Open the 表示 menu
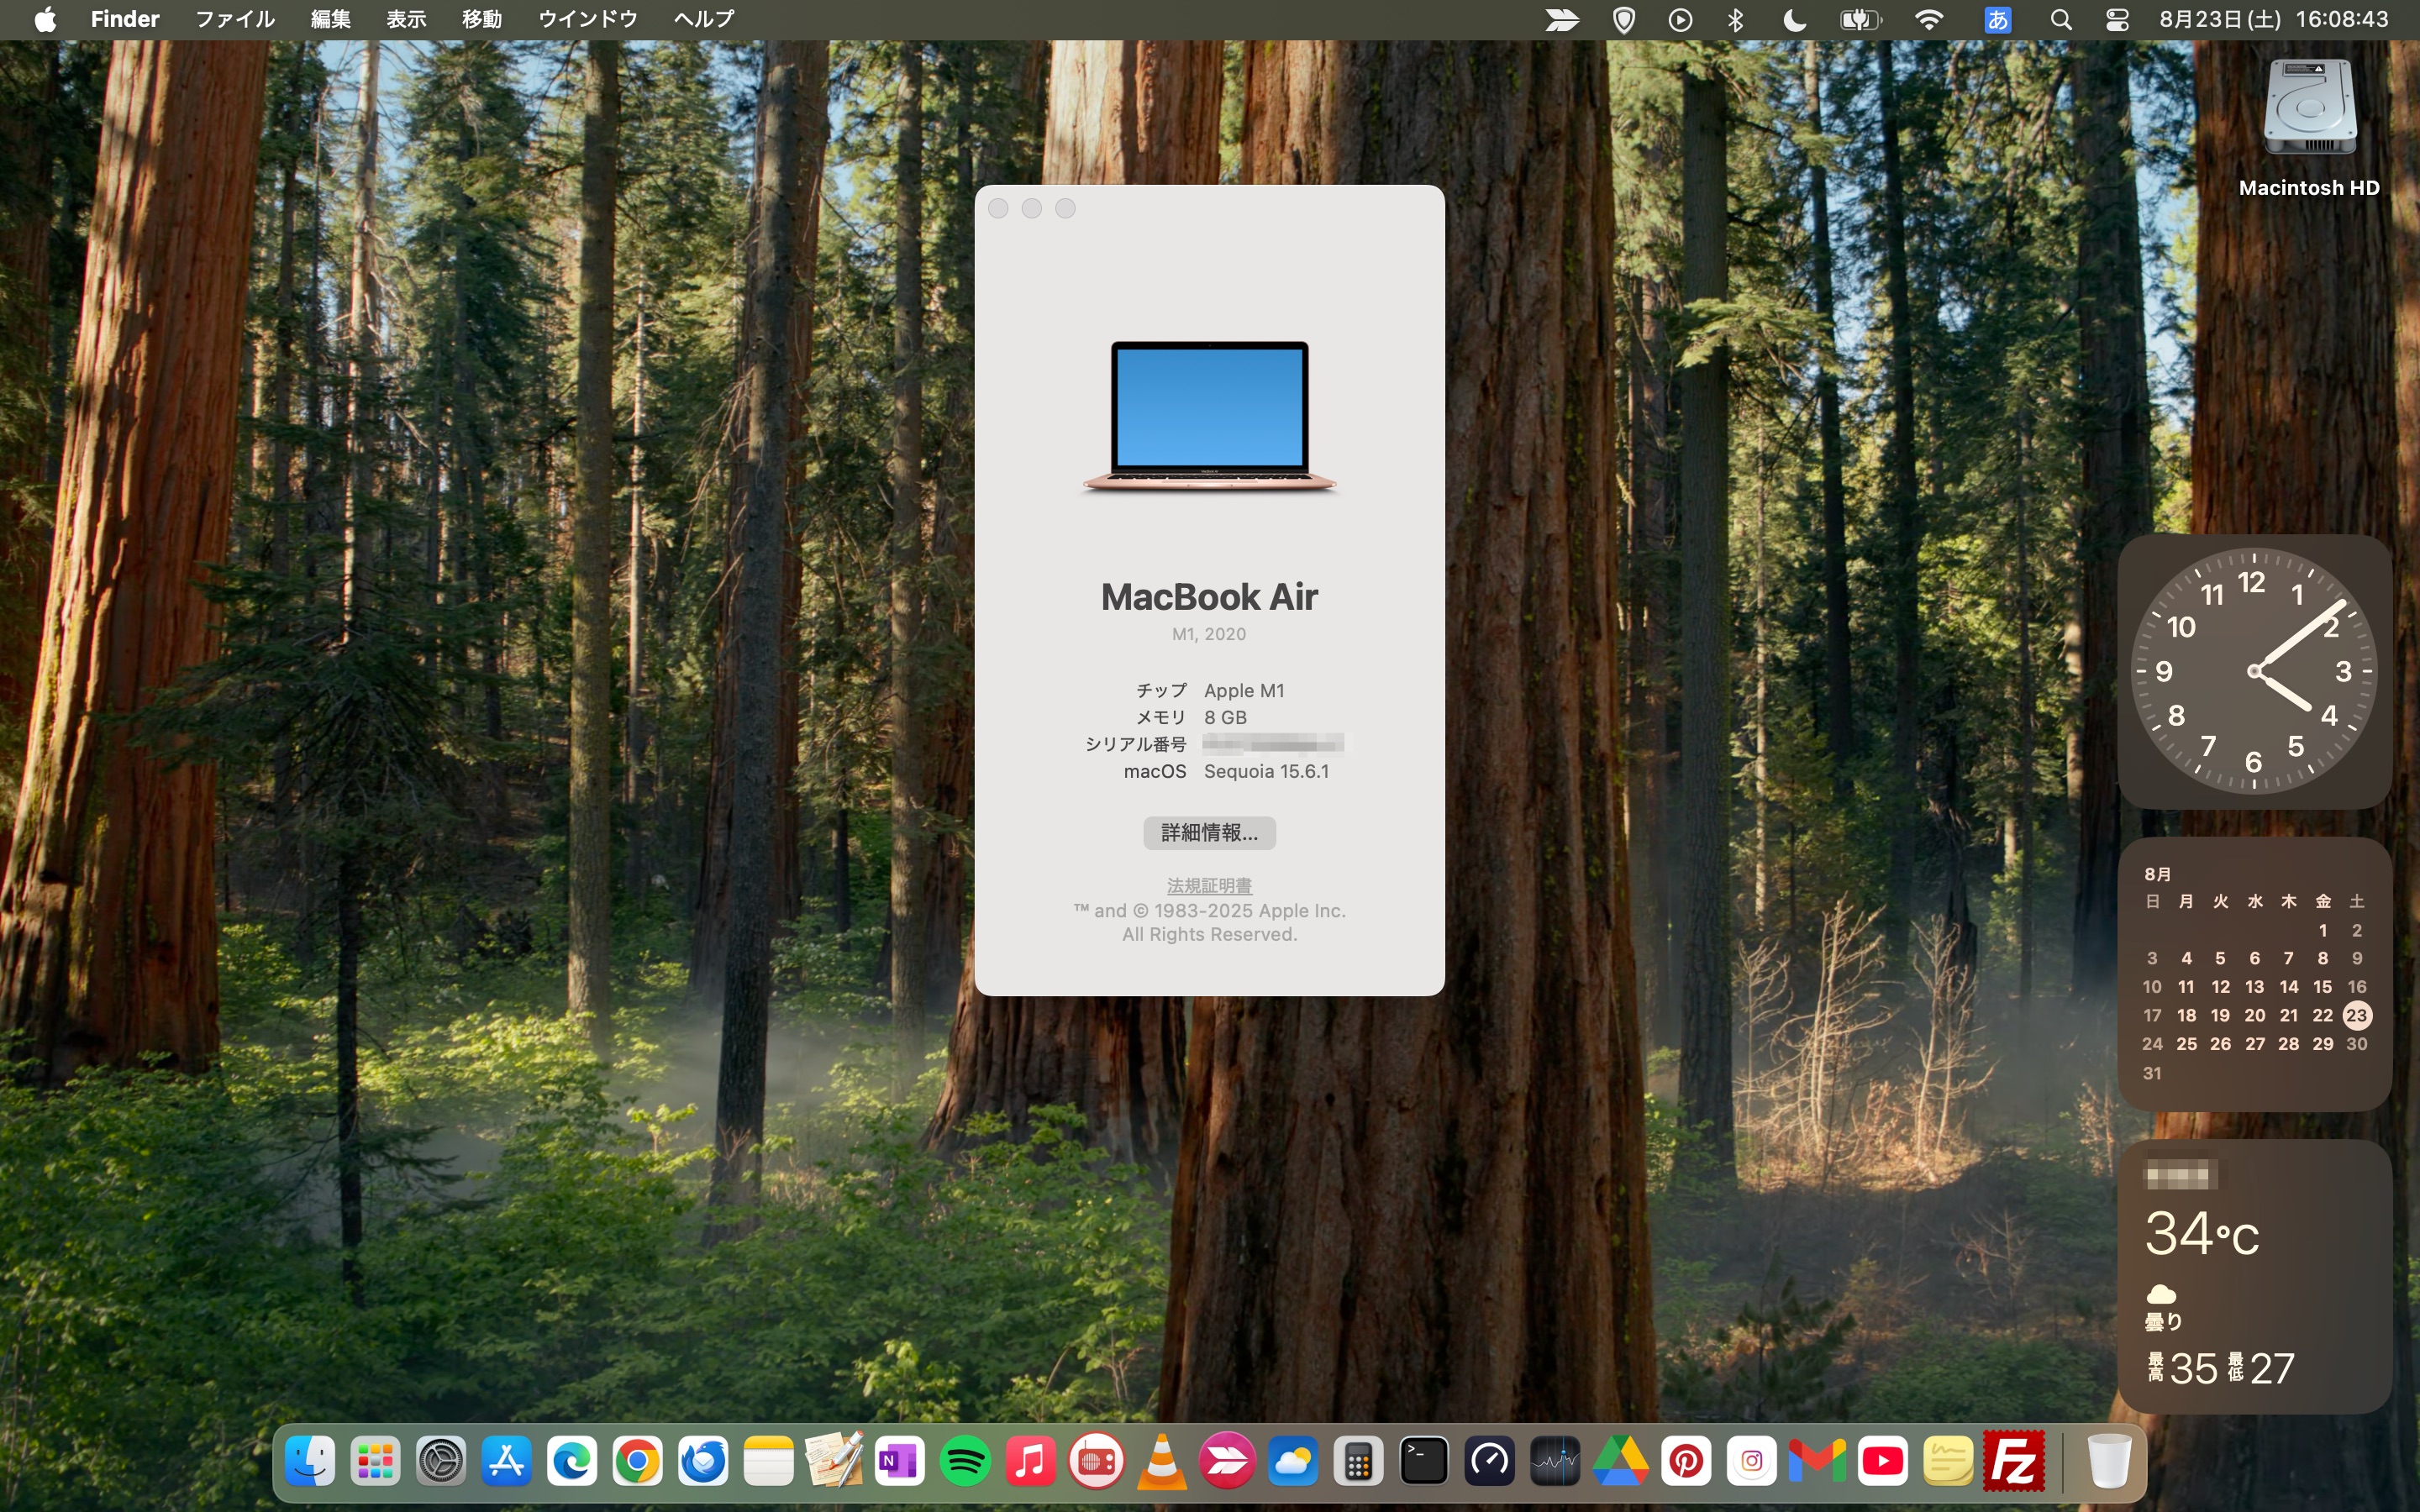2420x1512 pixels. point(406,19)
